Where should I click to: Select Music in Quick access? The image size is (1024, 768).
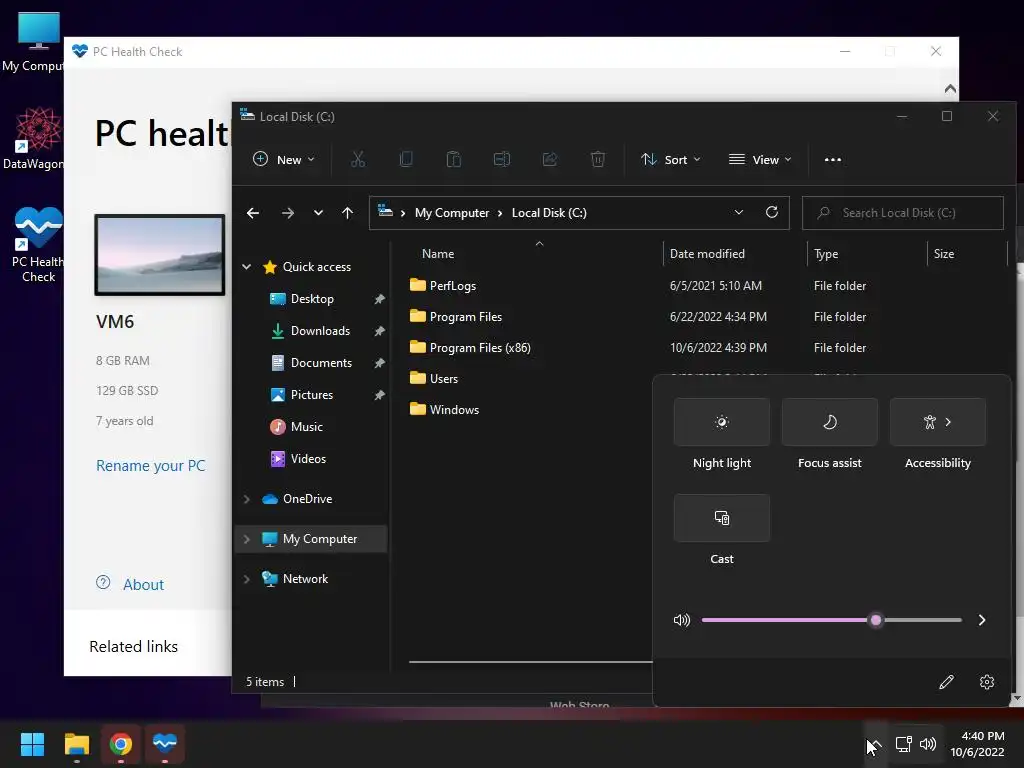(x=306, y=426)
